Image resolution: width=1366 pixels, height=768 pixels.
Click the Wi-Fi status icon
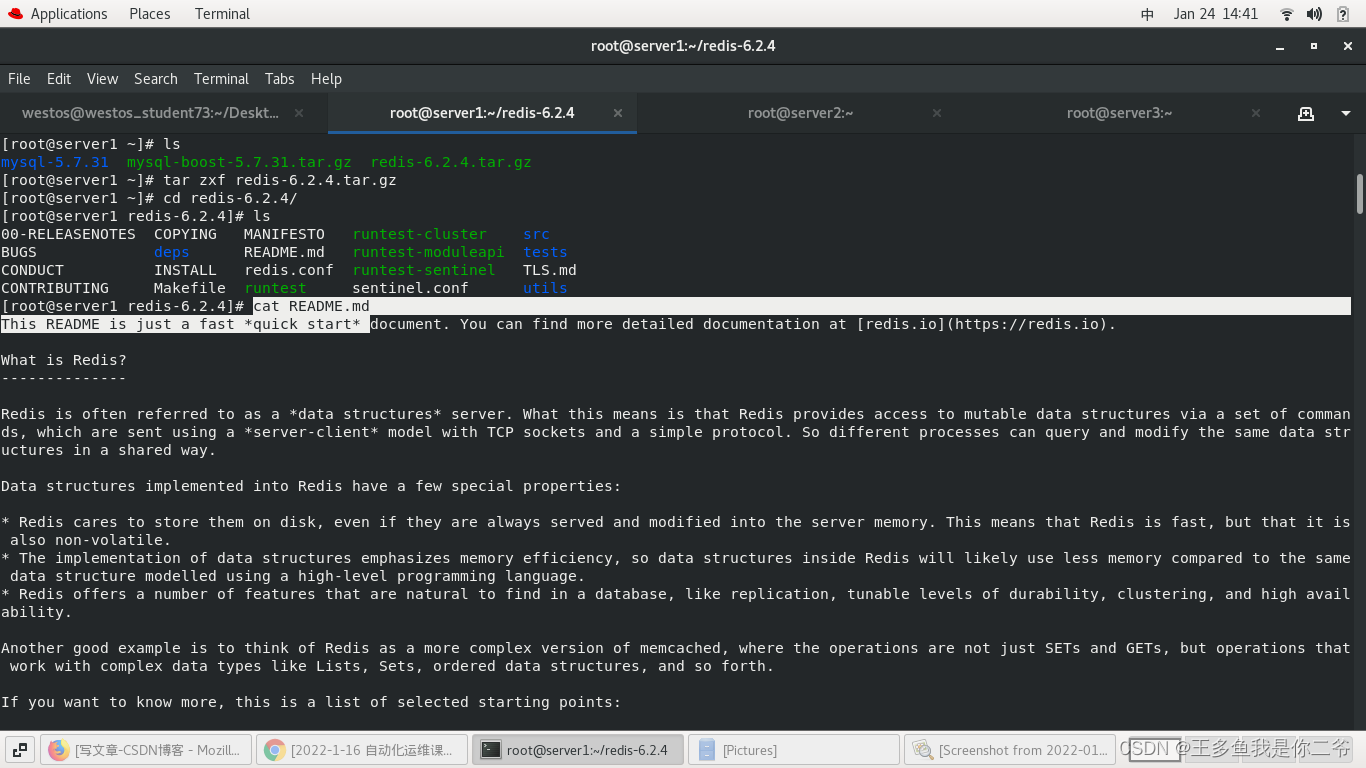(1287, 14)
